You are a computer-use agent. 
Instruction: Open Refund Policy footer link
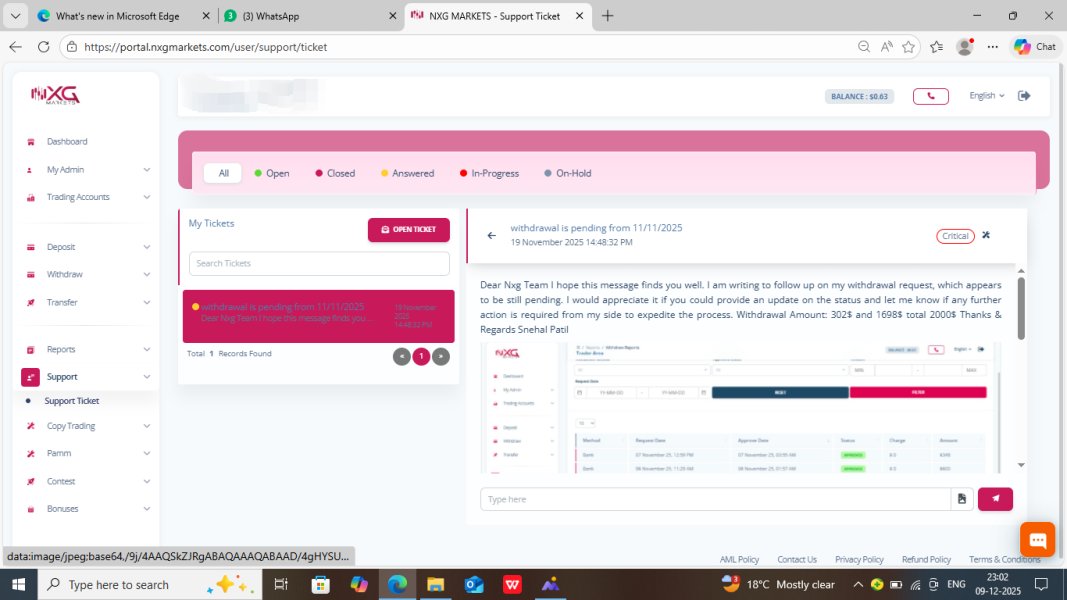point(926,559)
